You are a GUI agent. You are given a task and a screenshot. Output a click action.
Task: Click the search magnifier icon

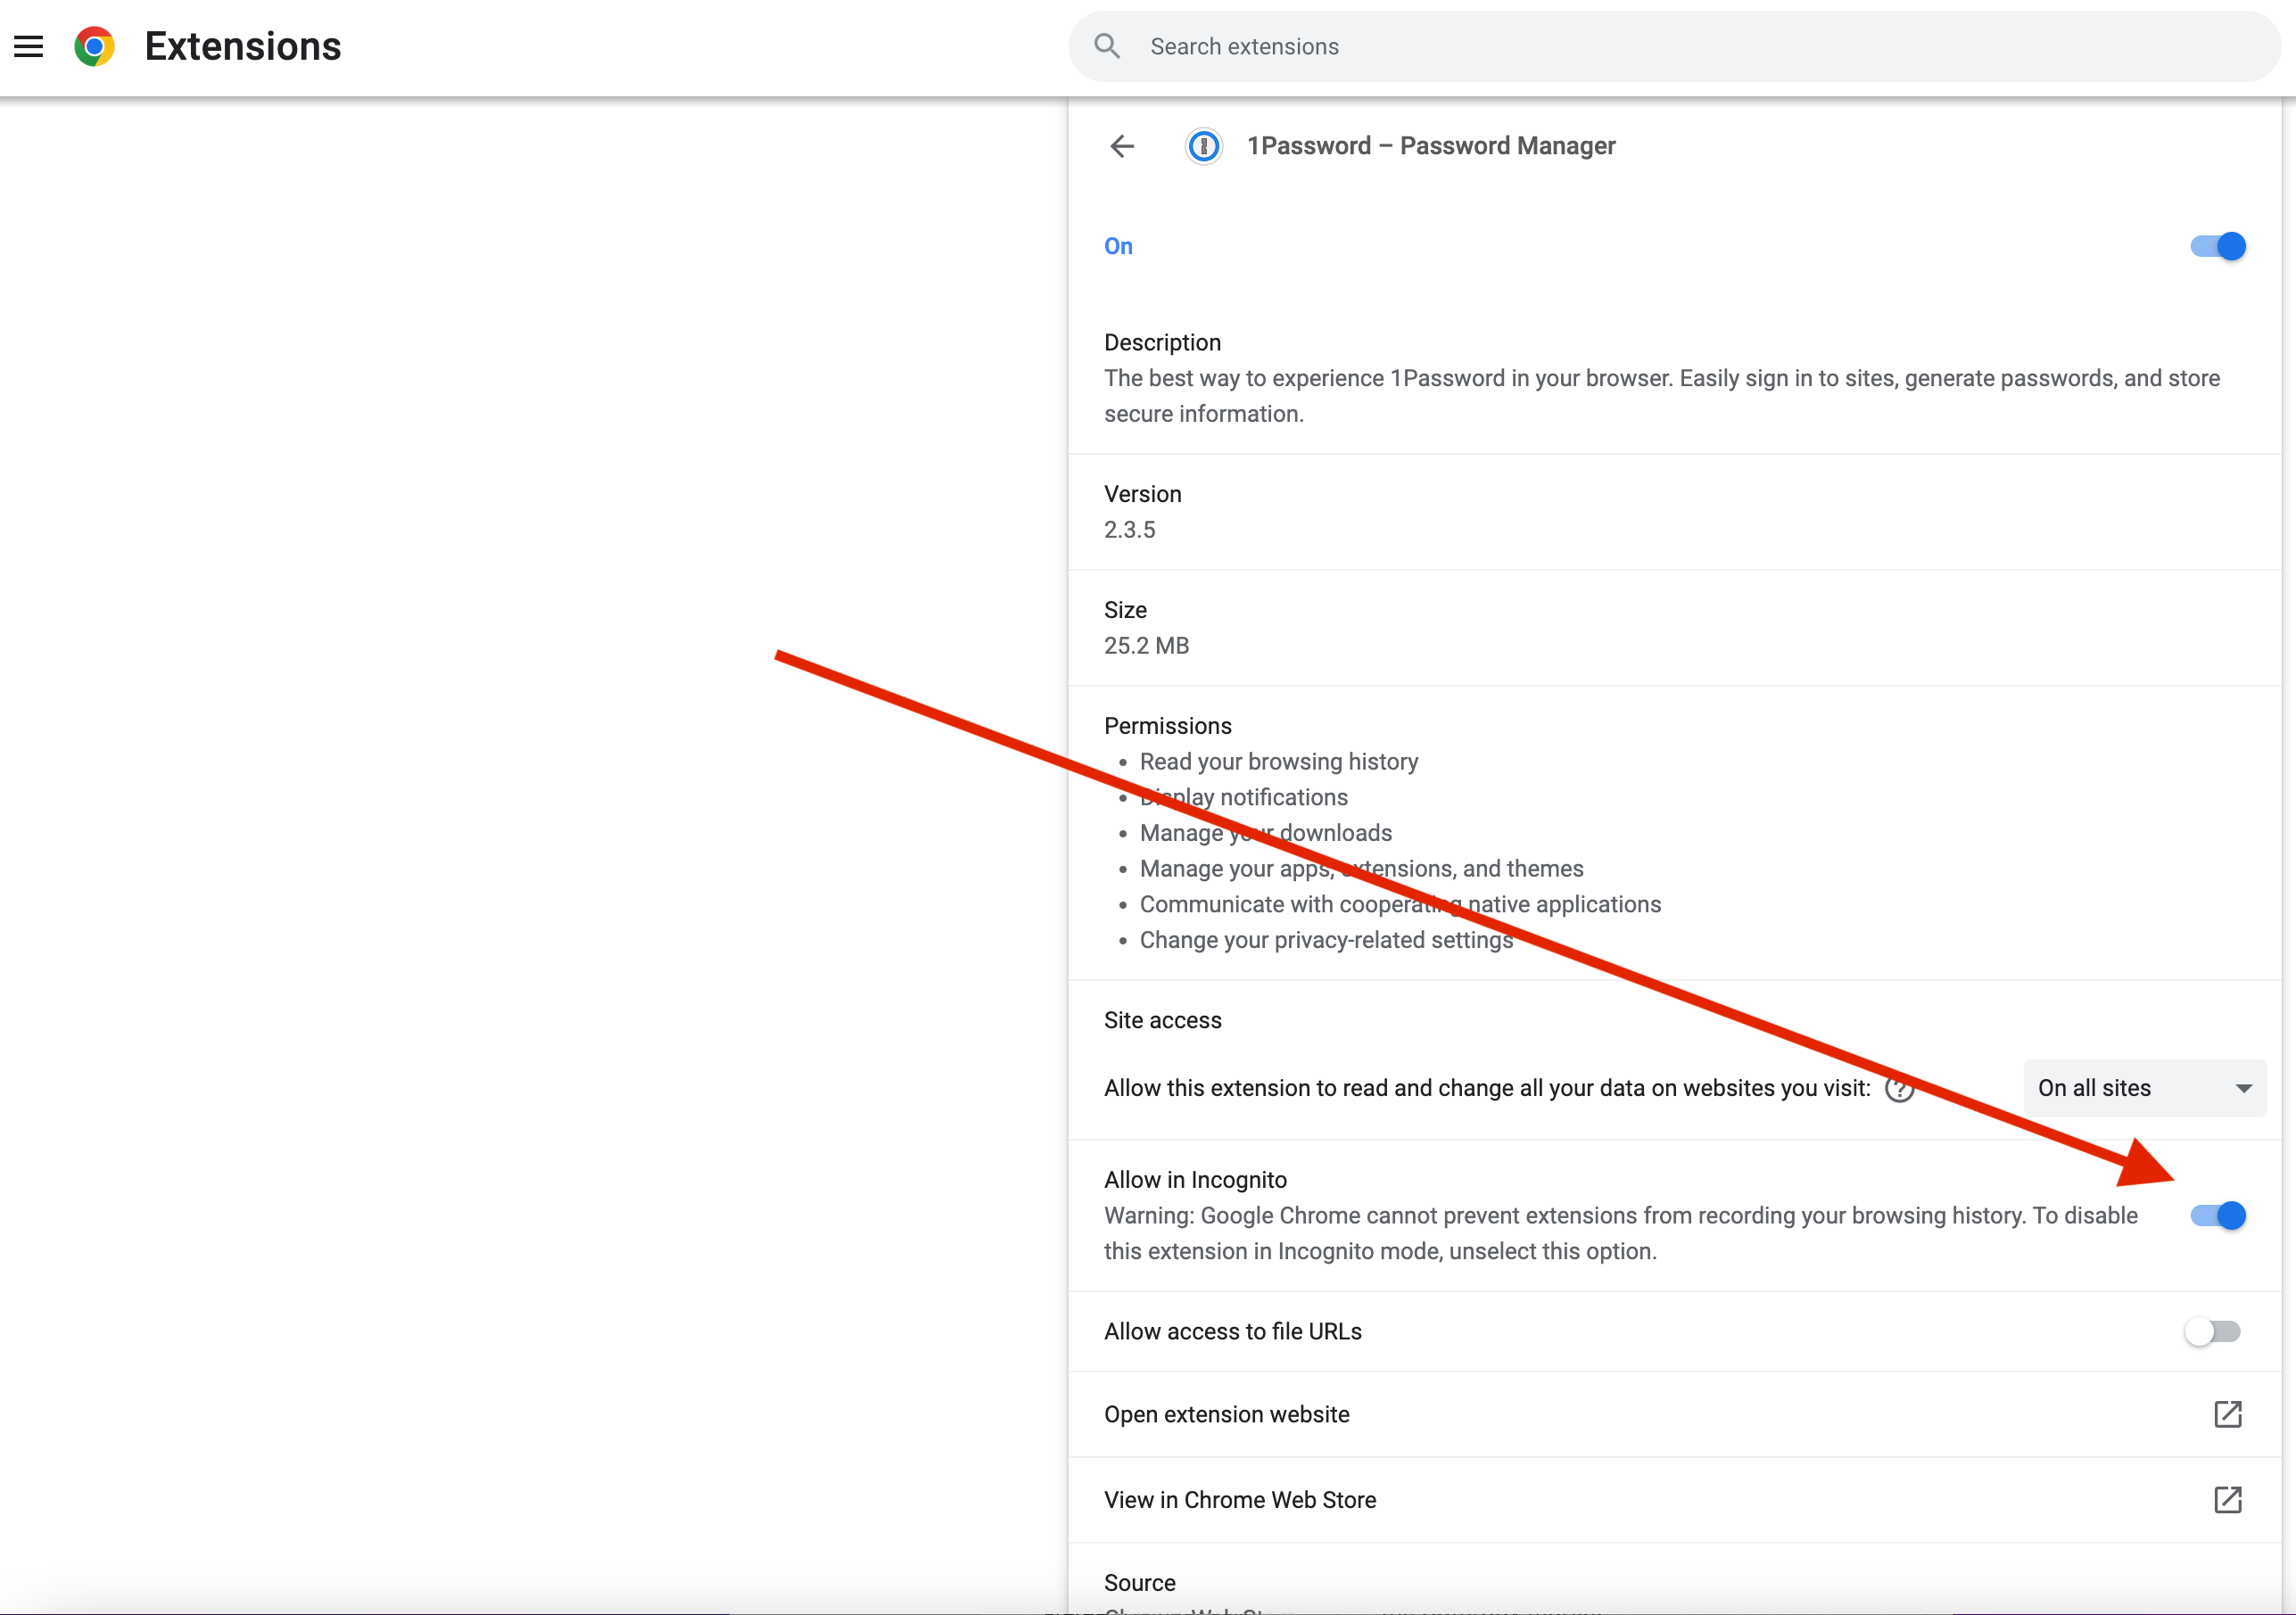click(x=1106, y=46)
